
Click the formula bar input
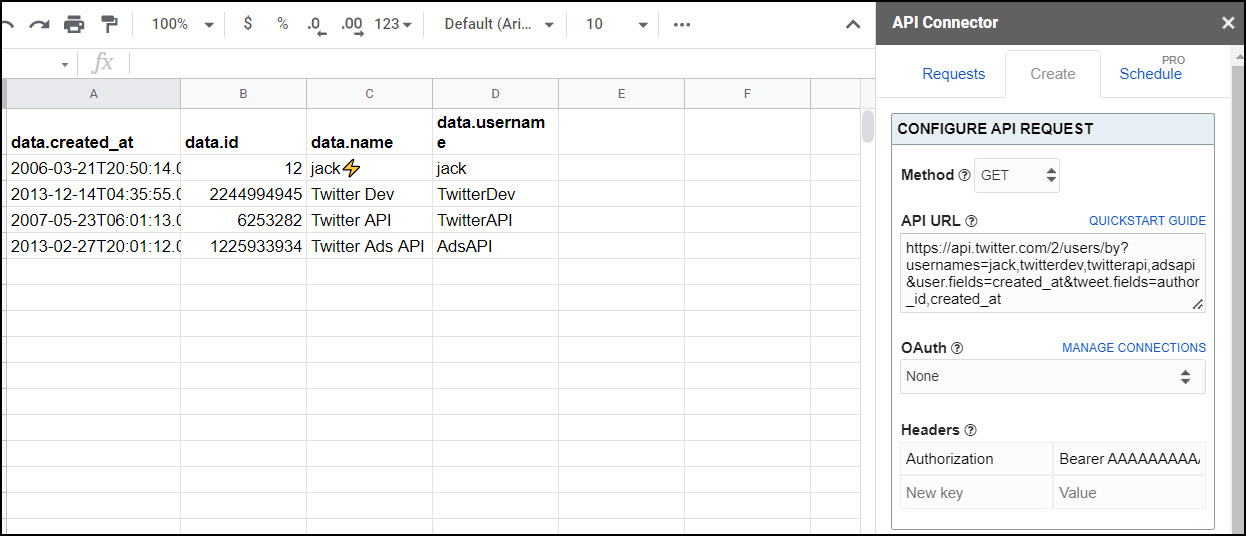click(x=500, y=64)
